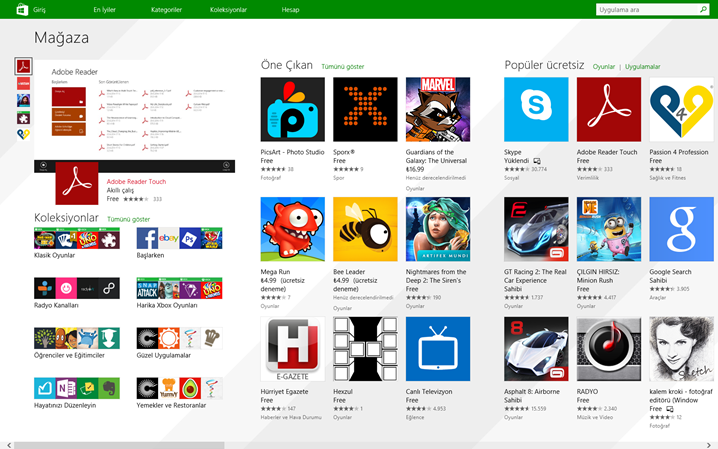Click Tümünü göster next to Koleksiyonlar heading

[128, 219]
